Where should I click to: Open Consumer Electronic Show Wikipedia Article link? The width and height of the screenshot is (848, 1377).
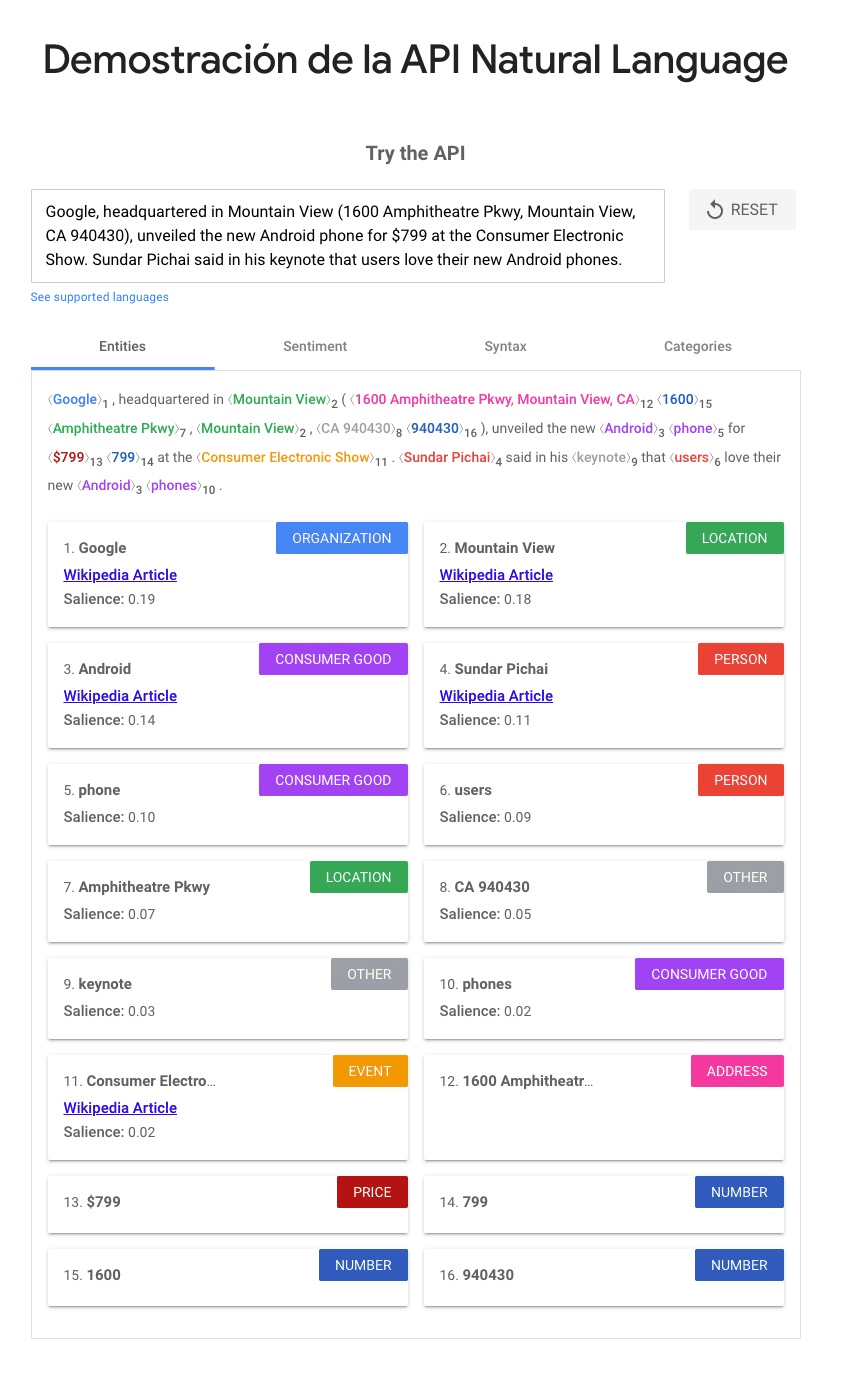click(120, 1108)
